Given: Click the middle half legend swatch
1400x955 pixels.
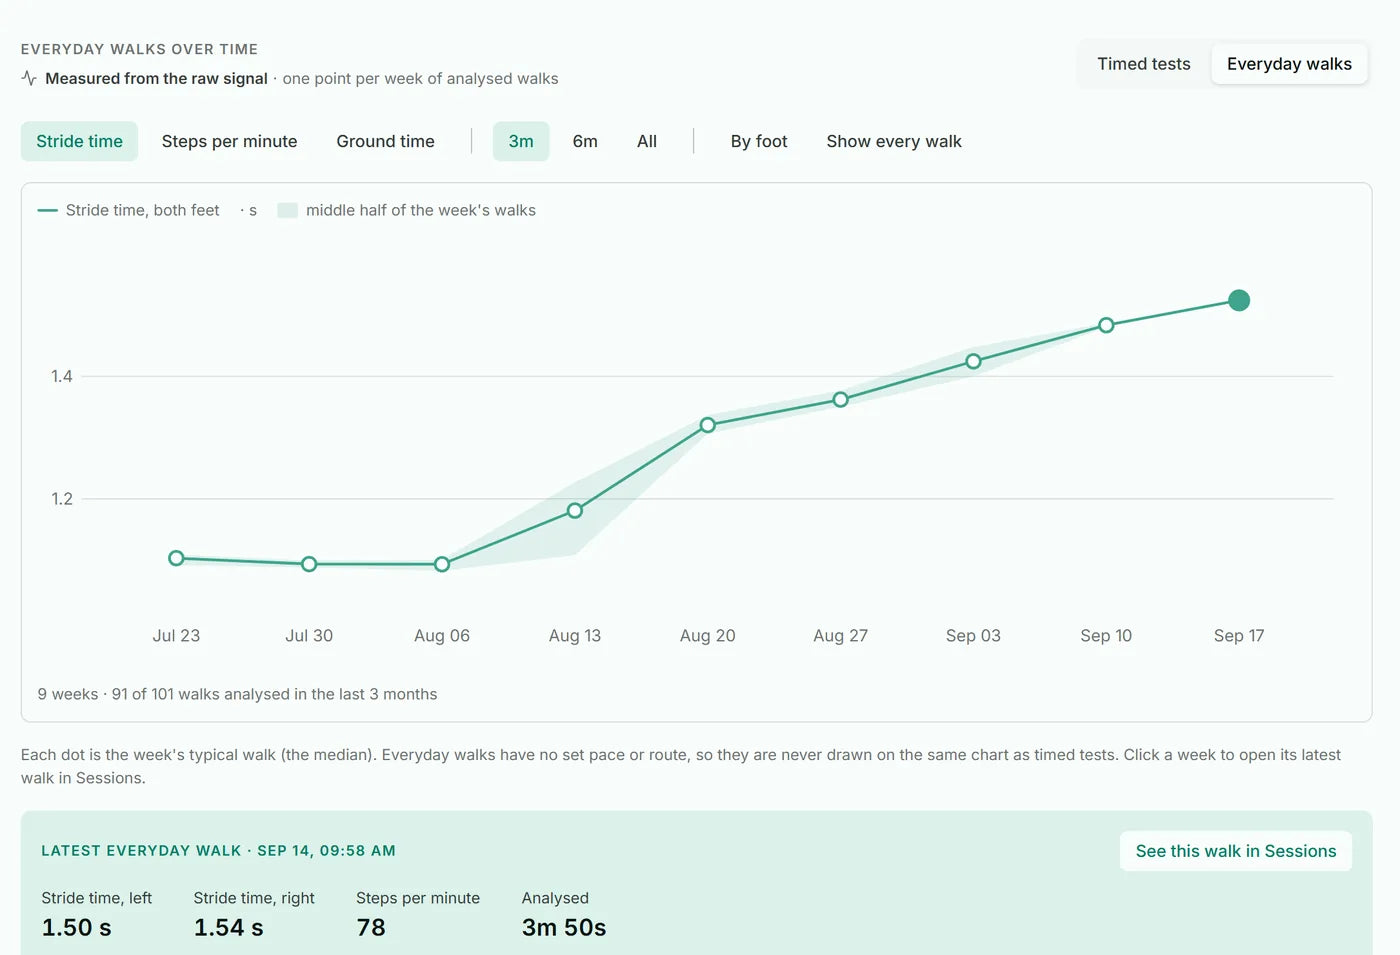Looking at the screenshot, I should (x=288, y=210).
